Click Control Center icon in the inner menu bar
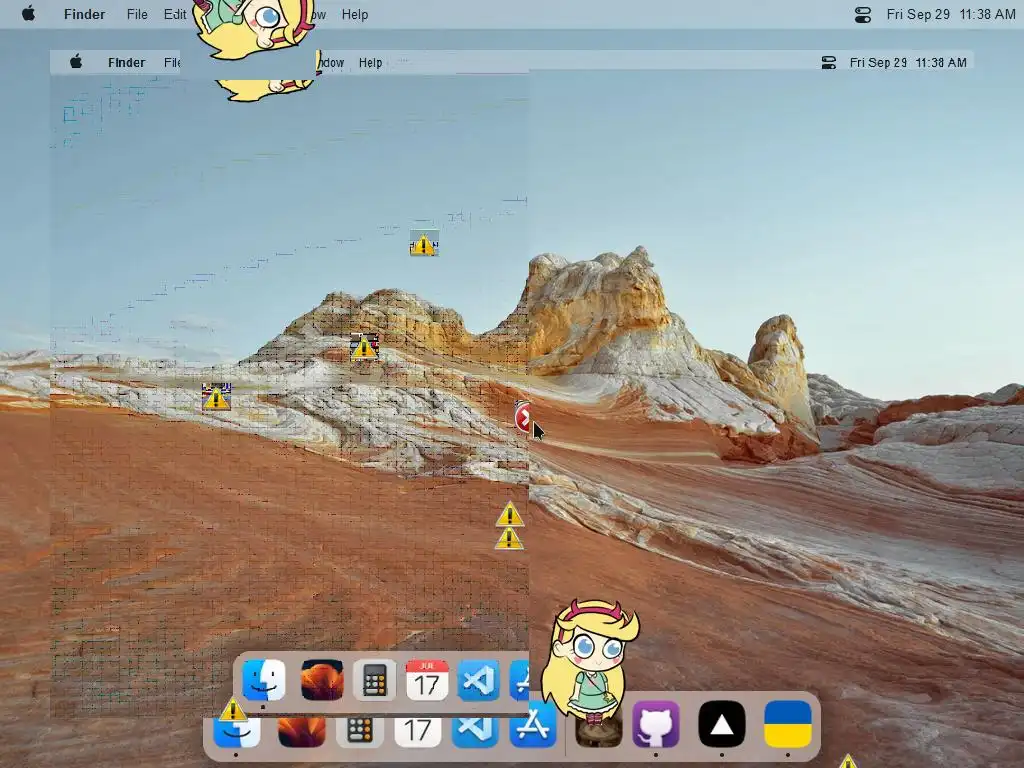Image resolution: width=1024 pixels, height=768 pixels. click(x=829, y=63)
